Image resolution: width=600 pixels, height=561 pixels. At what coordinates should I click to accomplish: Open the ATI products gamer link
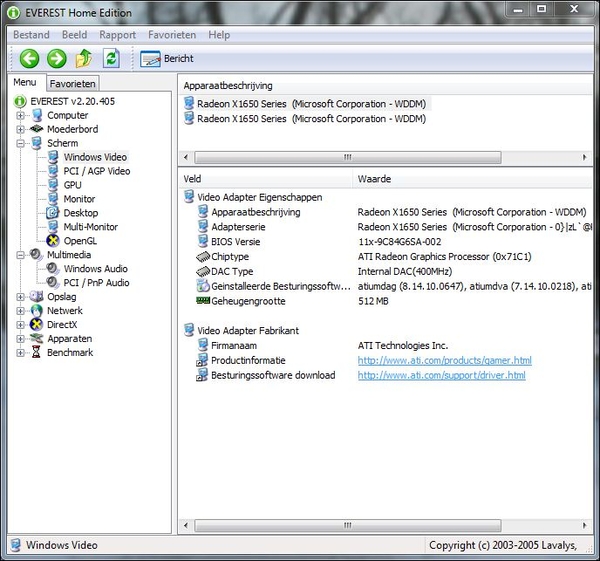(444, 360)
